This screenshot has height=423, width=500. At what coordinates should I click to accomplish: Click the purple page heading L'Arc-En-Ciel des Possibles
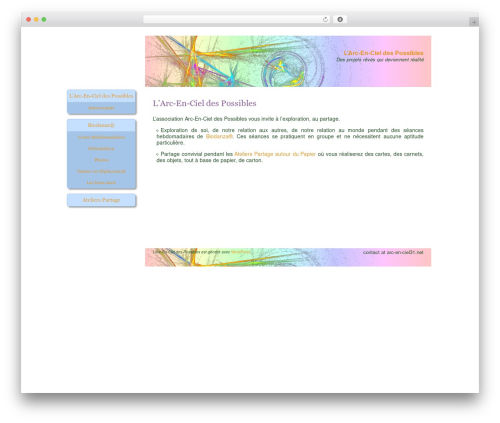point(204,103)
